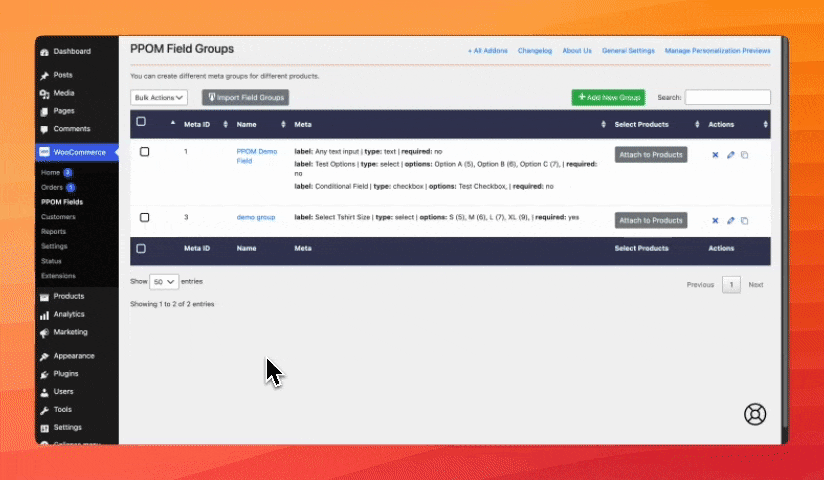Click the Media icon in sidebar

click(x=44, y=94)
